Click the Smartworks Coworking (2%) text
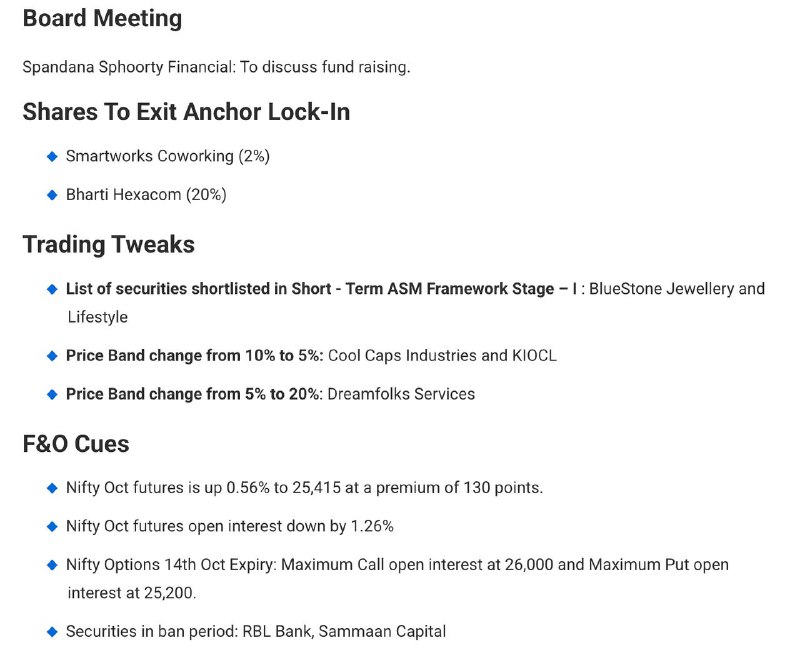Viewport: 800px width, 655px height. tap(168, 156)
